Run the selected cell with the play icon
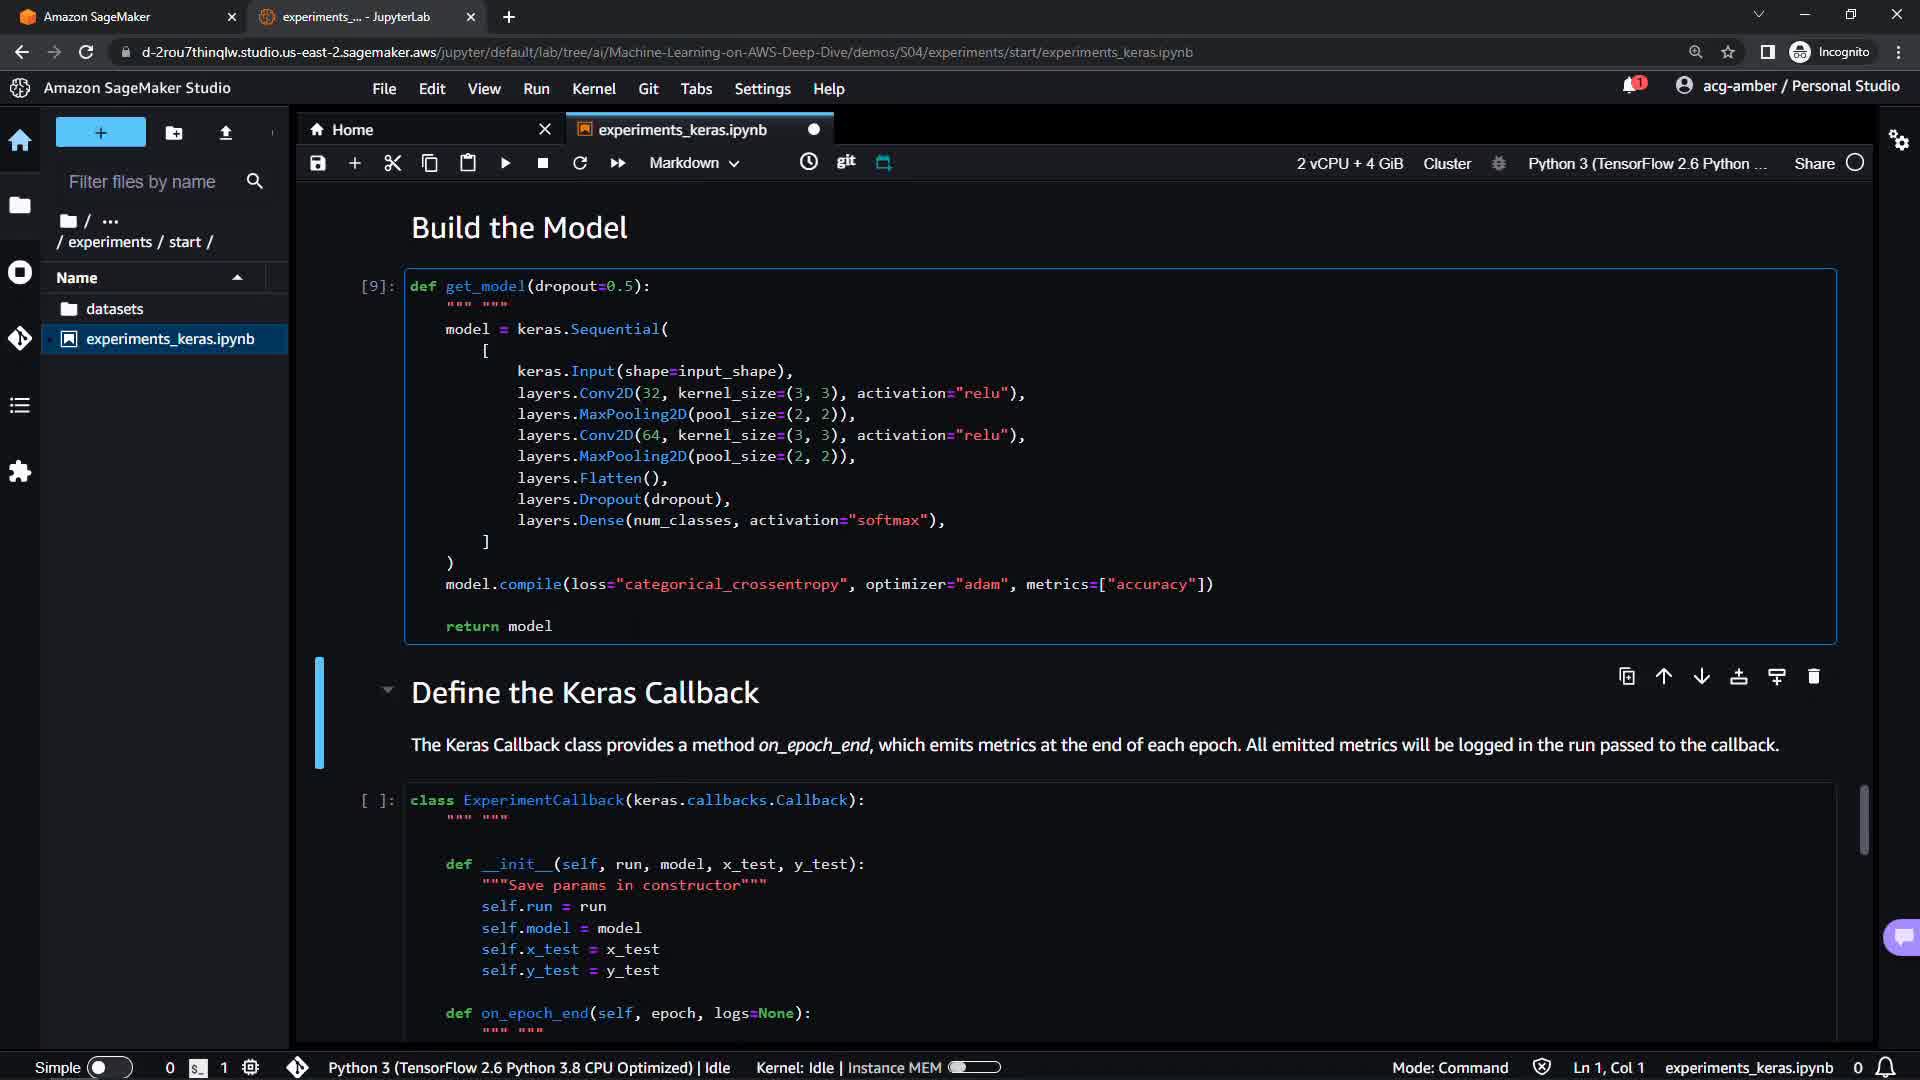 coord(505,163)
